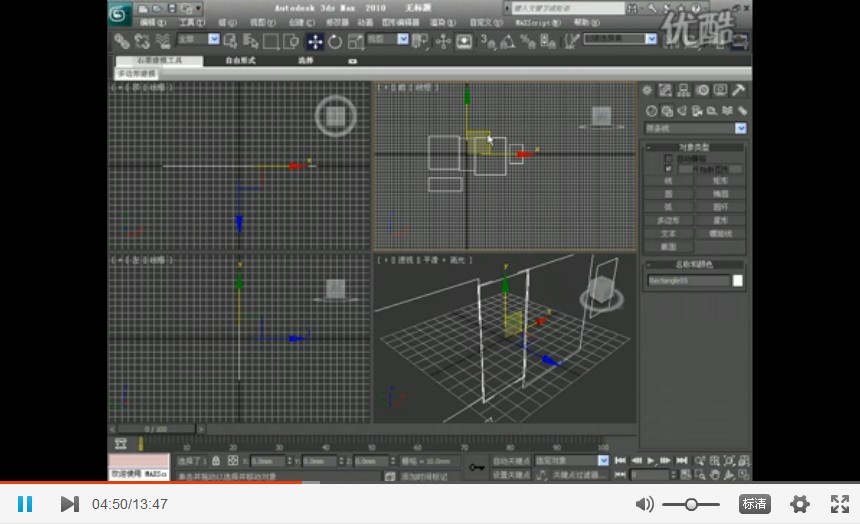Viewport: 860px width, 524px height.
Task: Open the selection filter dropdown in toolbar
Action: pyautogui.click(x=214, y=39)
